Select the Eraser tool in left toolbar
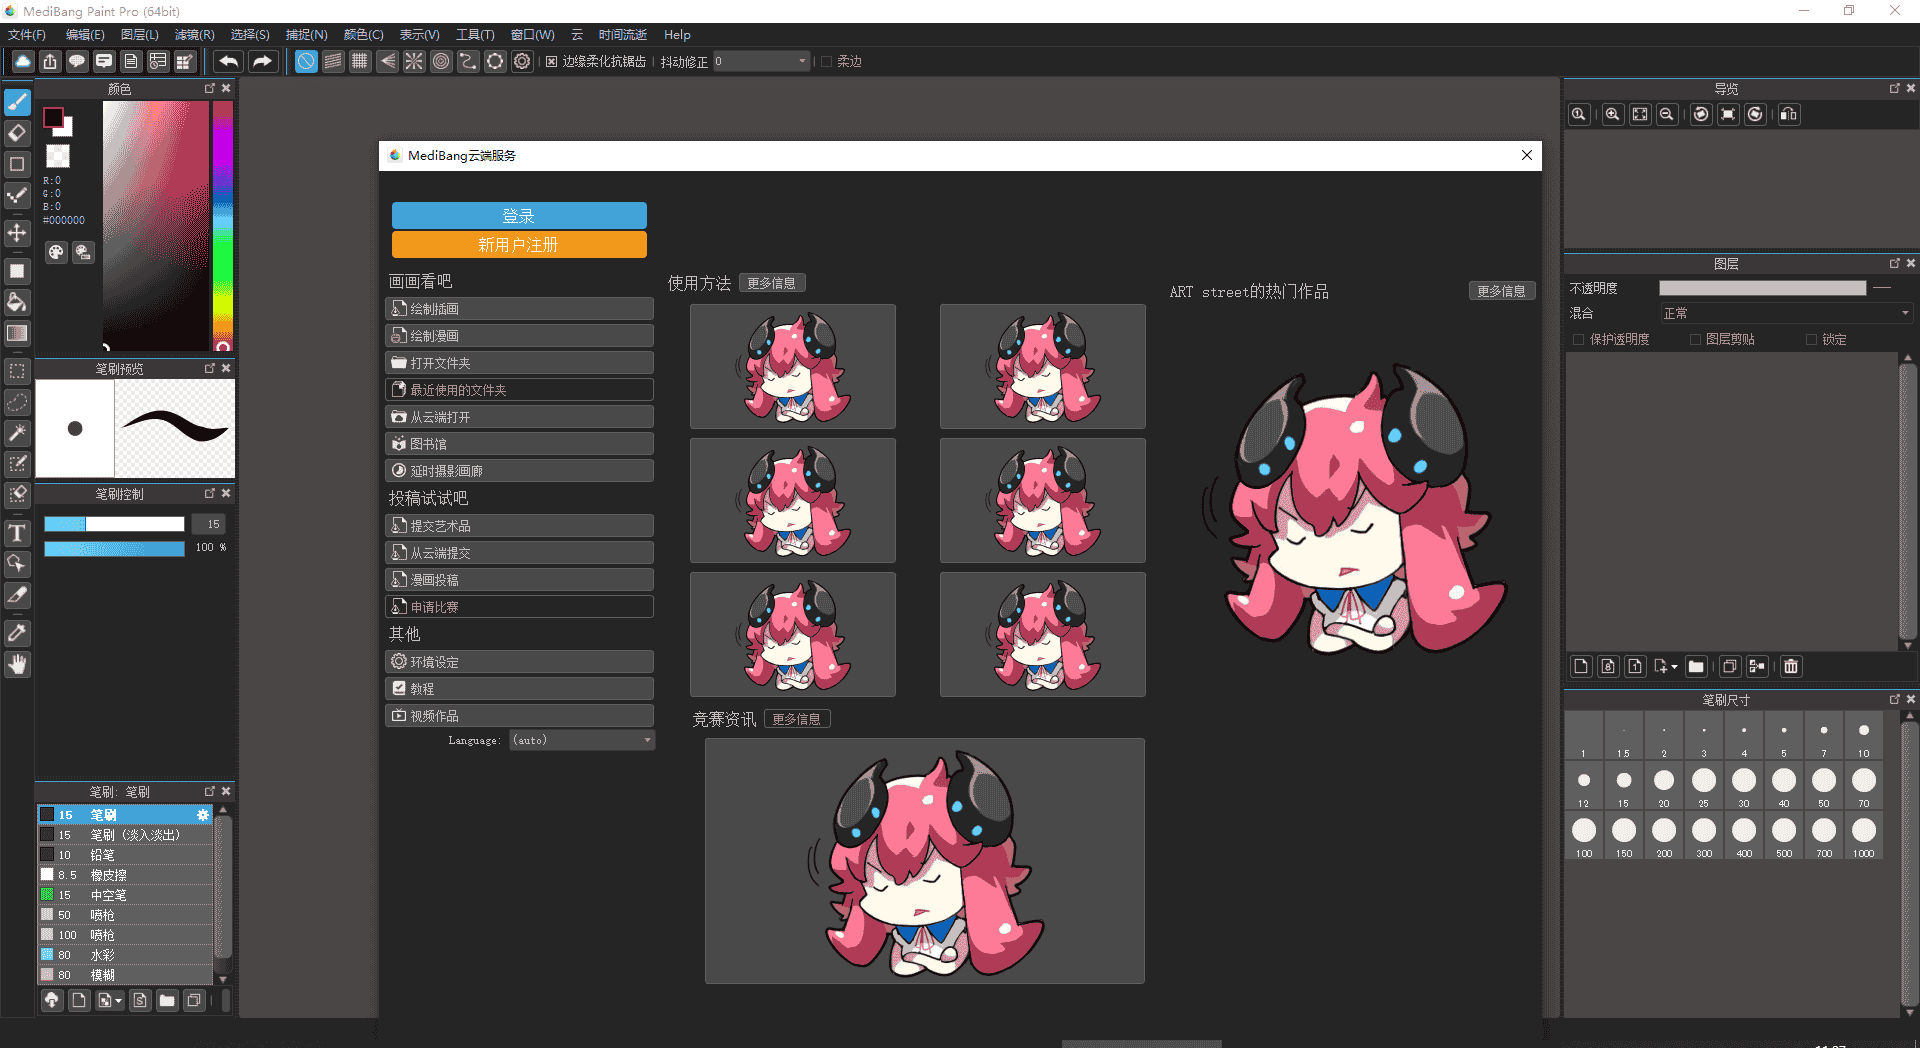The width and height of the screenshot is (1920, 1048). tap(17, 133)
